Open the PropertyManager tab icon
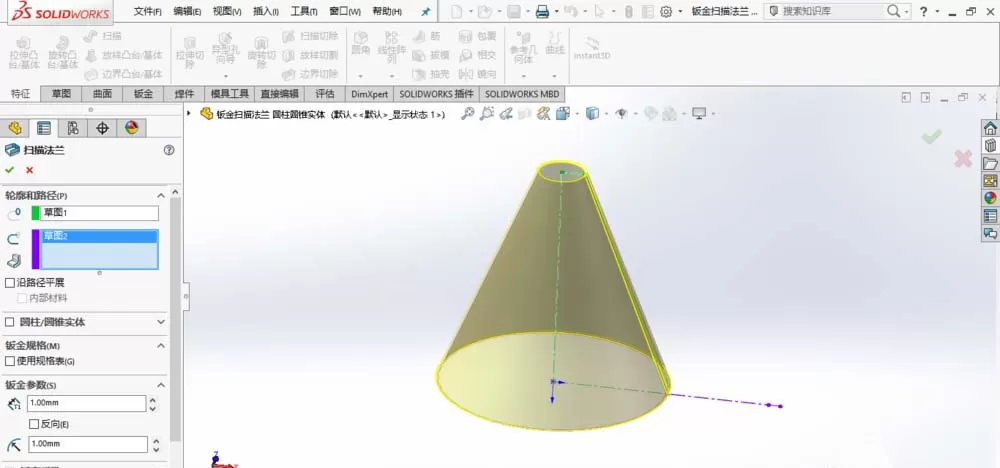 point(43,128)
